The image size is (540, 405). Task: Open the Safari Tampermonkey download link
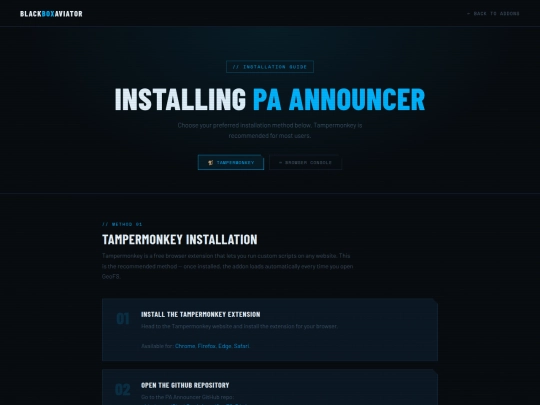[241, 346]
